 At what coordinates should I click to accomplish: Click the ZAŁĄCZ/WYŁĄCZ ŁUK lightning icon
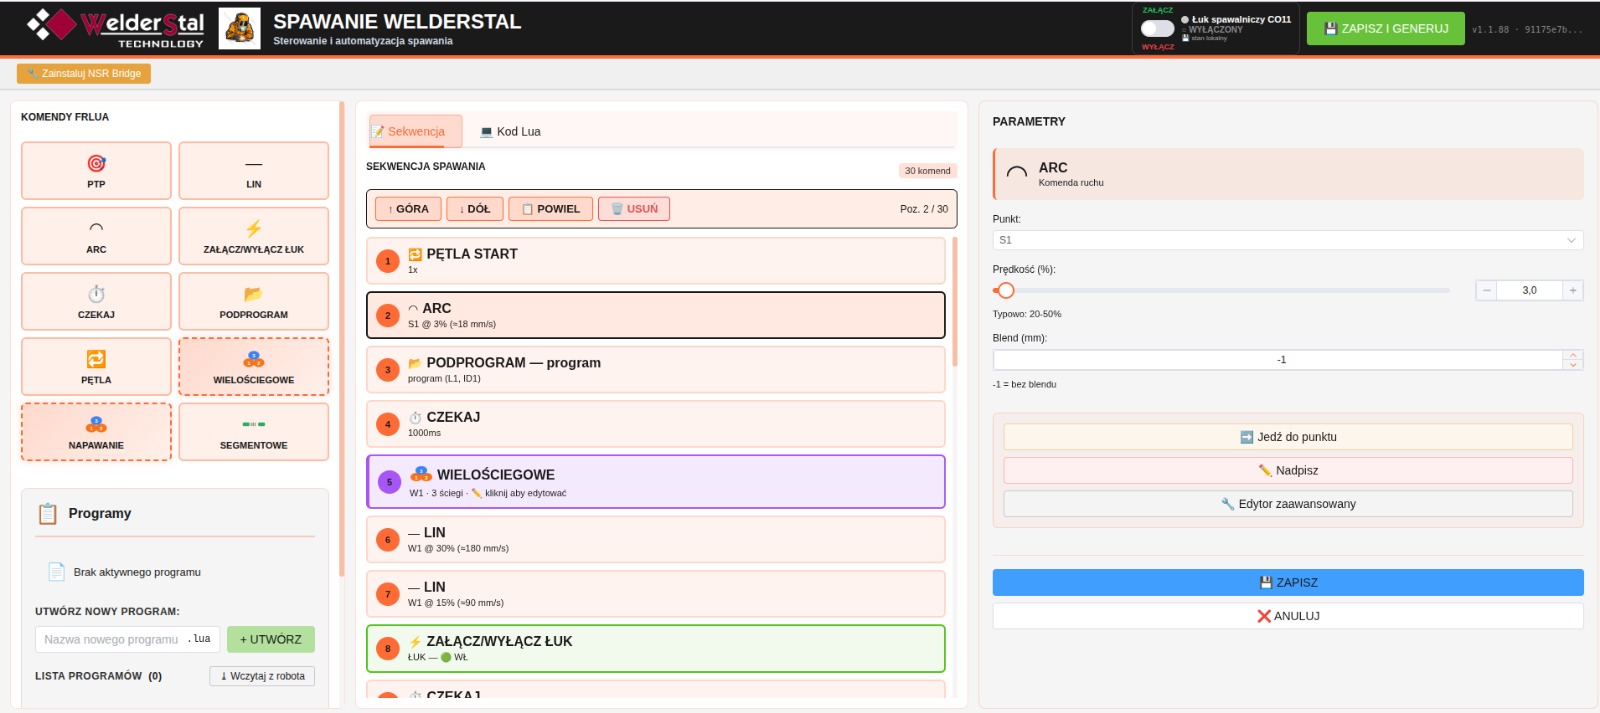(254, 229)
